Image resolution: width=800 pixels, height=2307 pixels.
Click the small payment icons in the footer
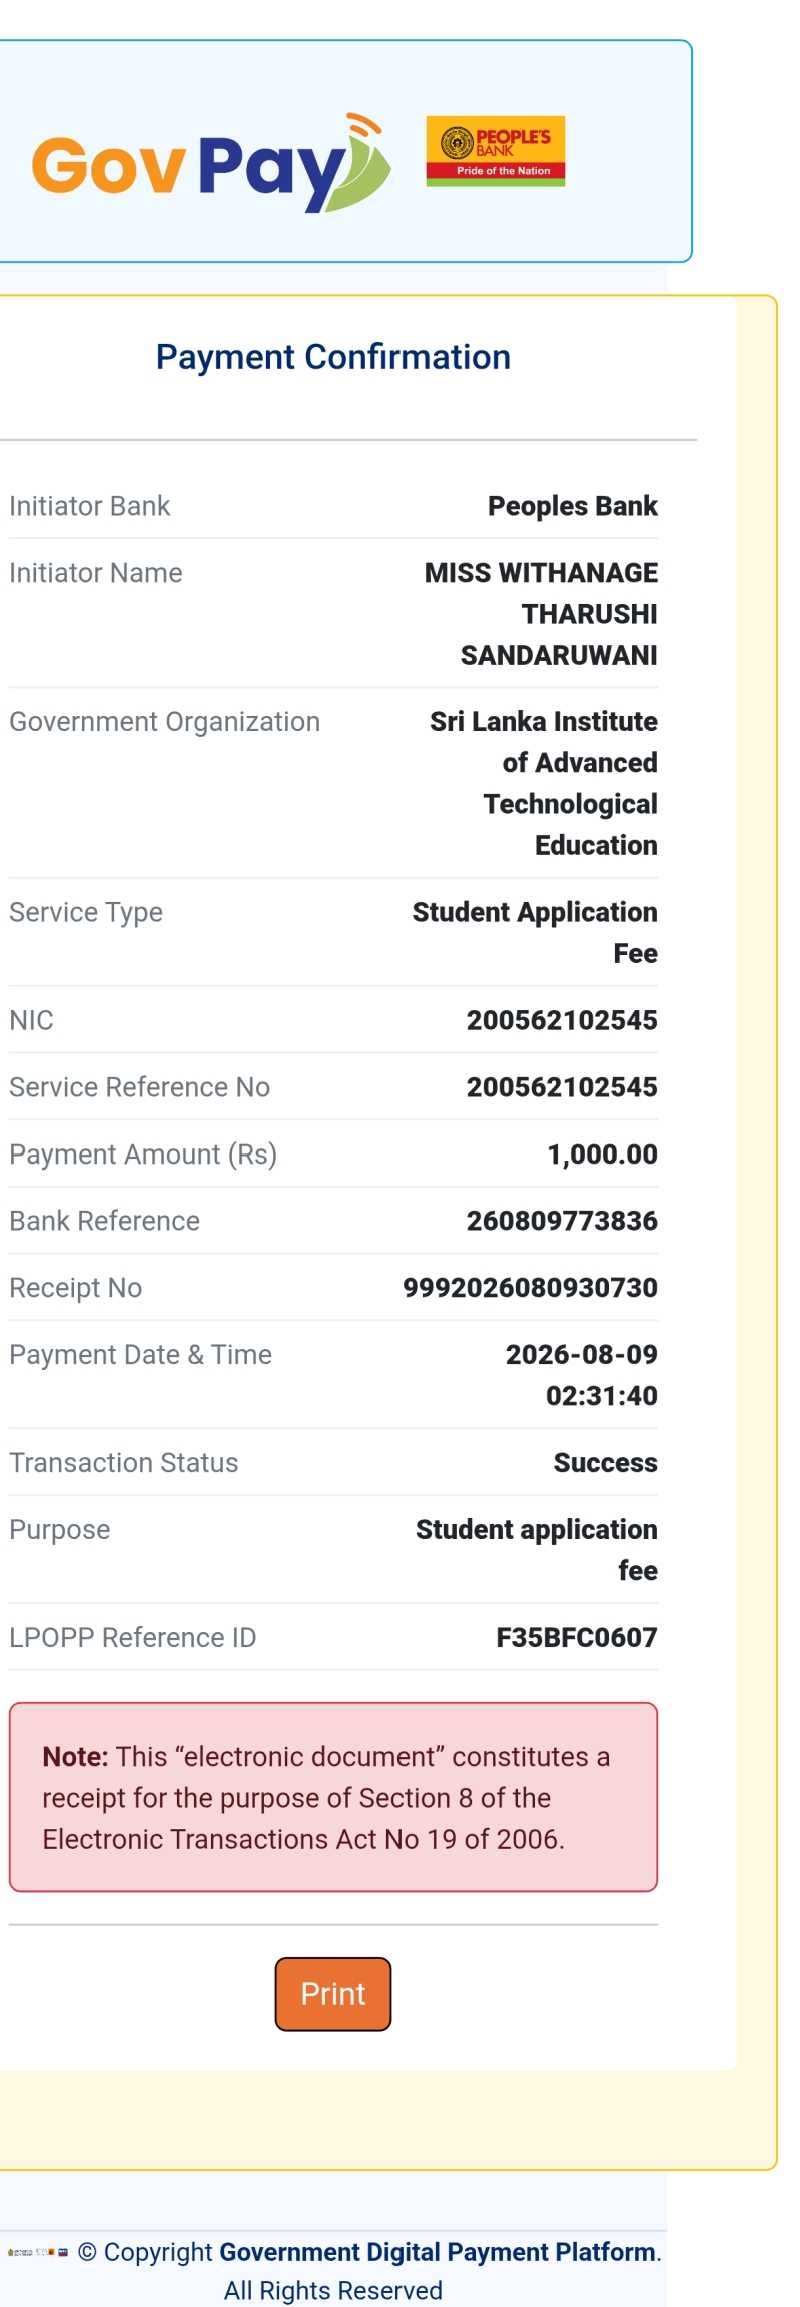pos(38,2252)
